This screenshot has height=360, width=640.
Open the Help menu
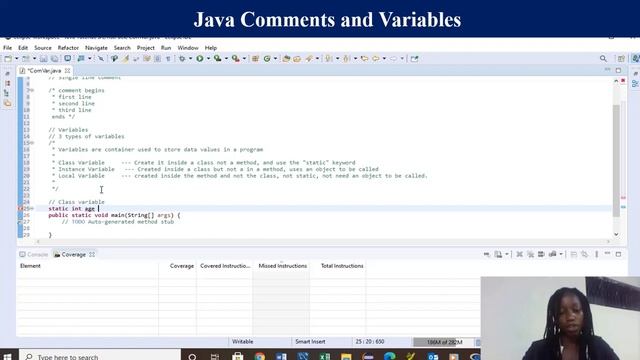click(x=211, y=48)
